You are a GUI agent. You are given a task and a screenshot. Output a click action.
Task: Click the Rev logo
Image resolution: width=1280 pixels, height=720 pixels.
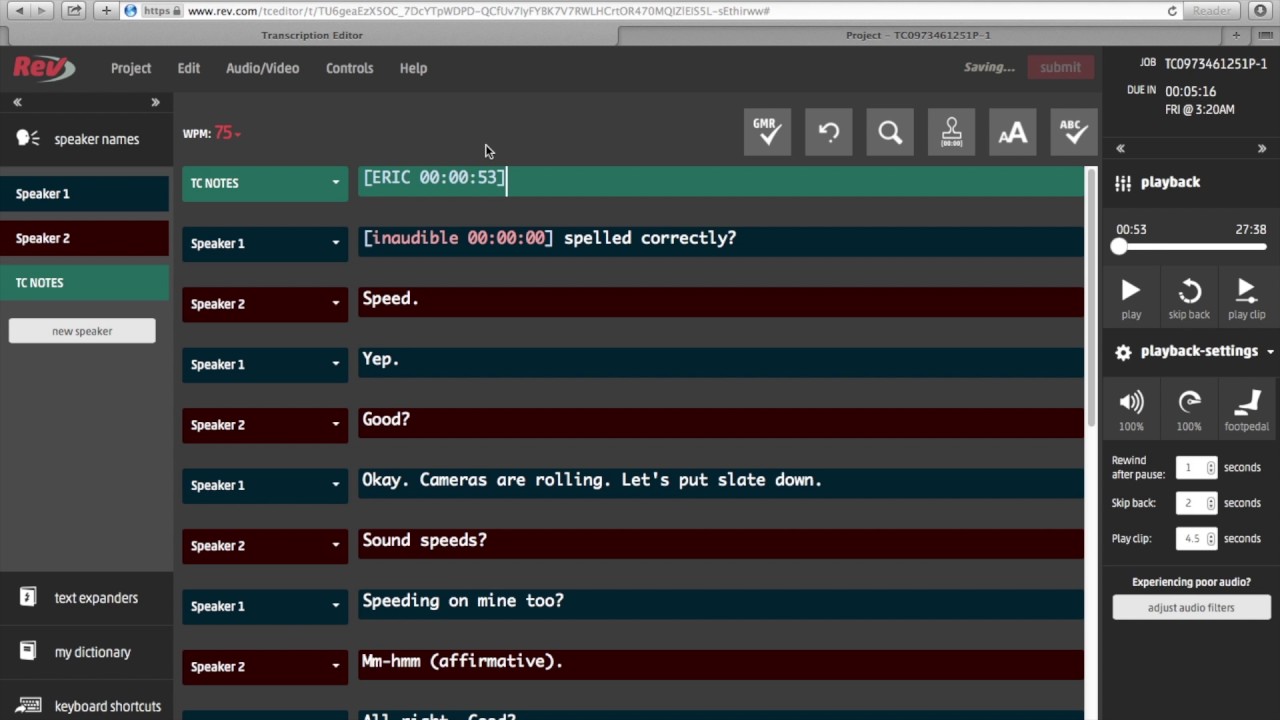pyautogui.click(x=44, y=68)
